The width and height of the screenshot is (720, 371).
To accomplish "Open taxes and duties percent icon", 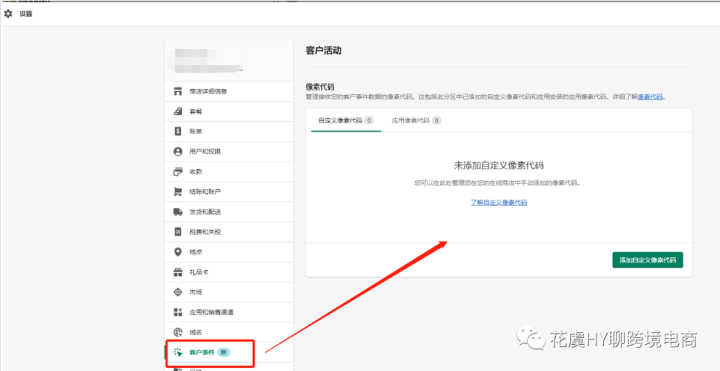I will [x=178, y=232].
